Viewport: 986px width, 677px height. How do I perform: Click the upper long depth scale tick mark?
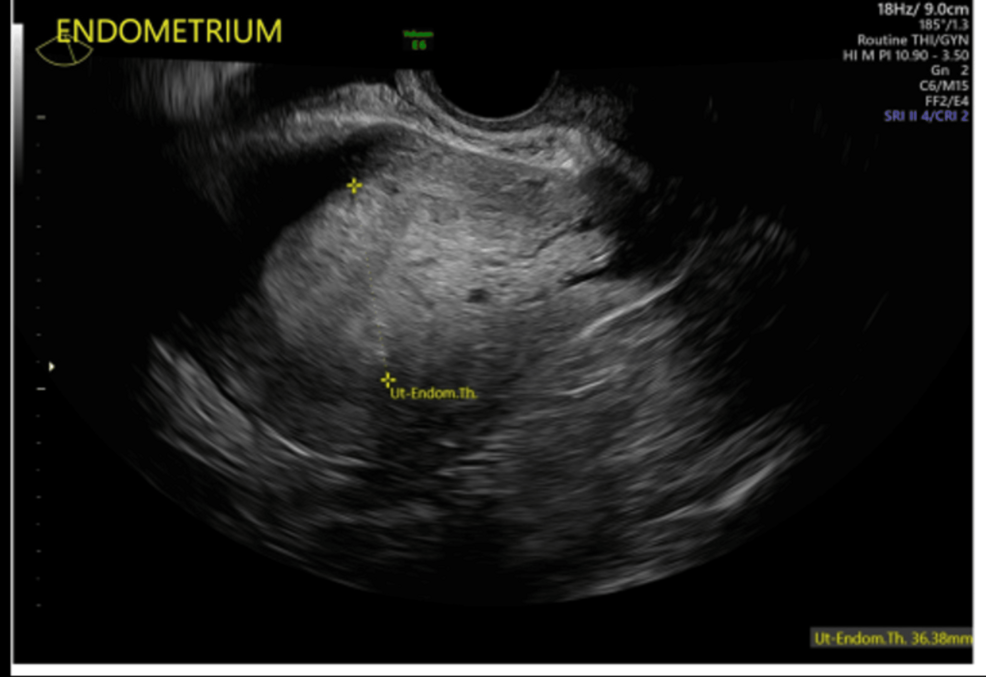[x=42, y=117]
